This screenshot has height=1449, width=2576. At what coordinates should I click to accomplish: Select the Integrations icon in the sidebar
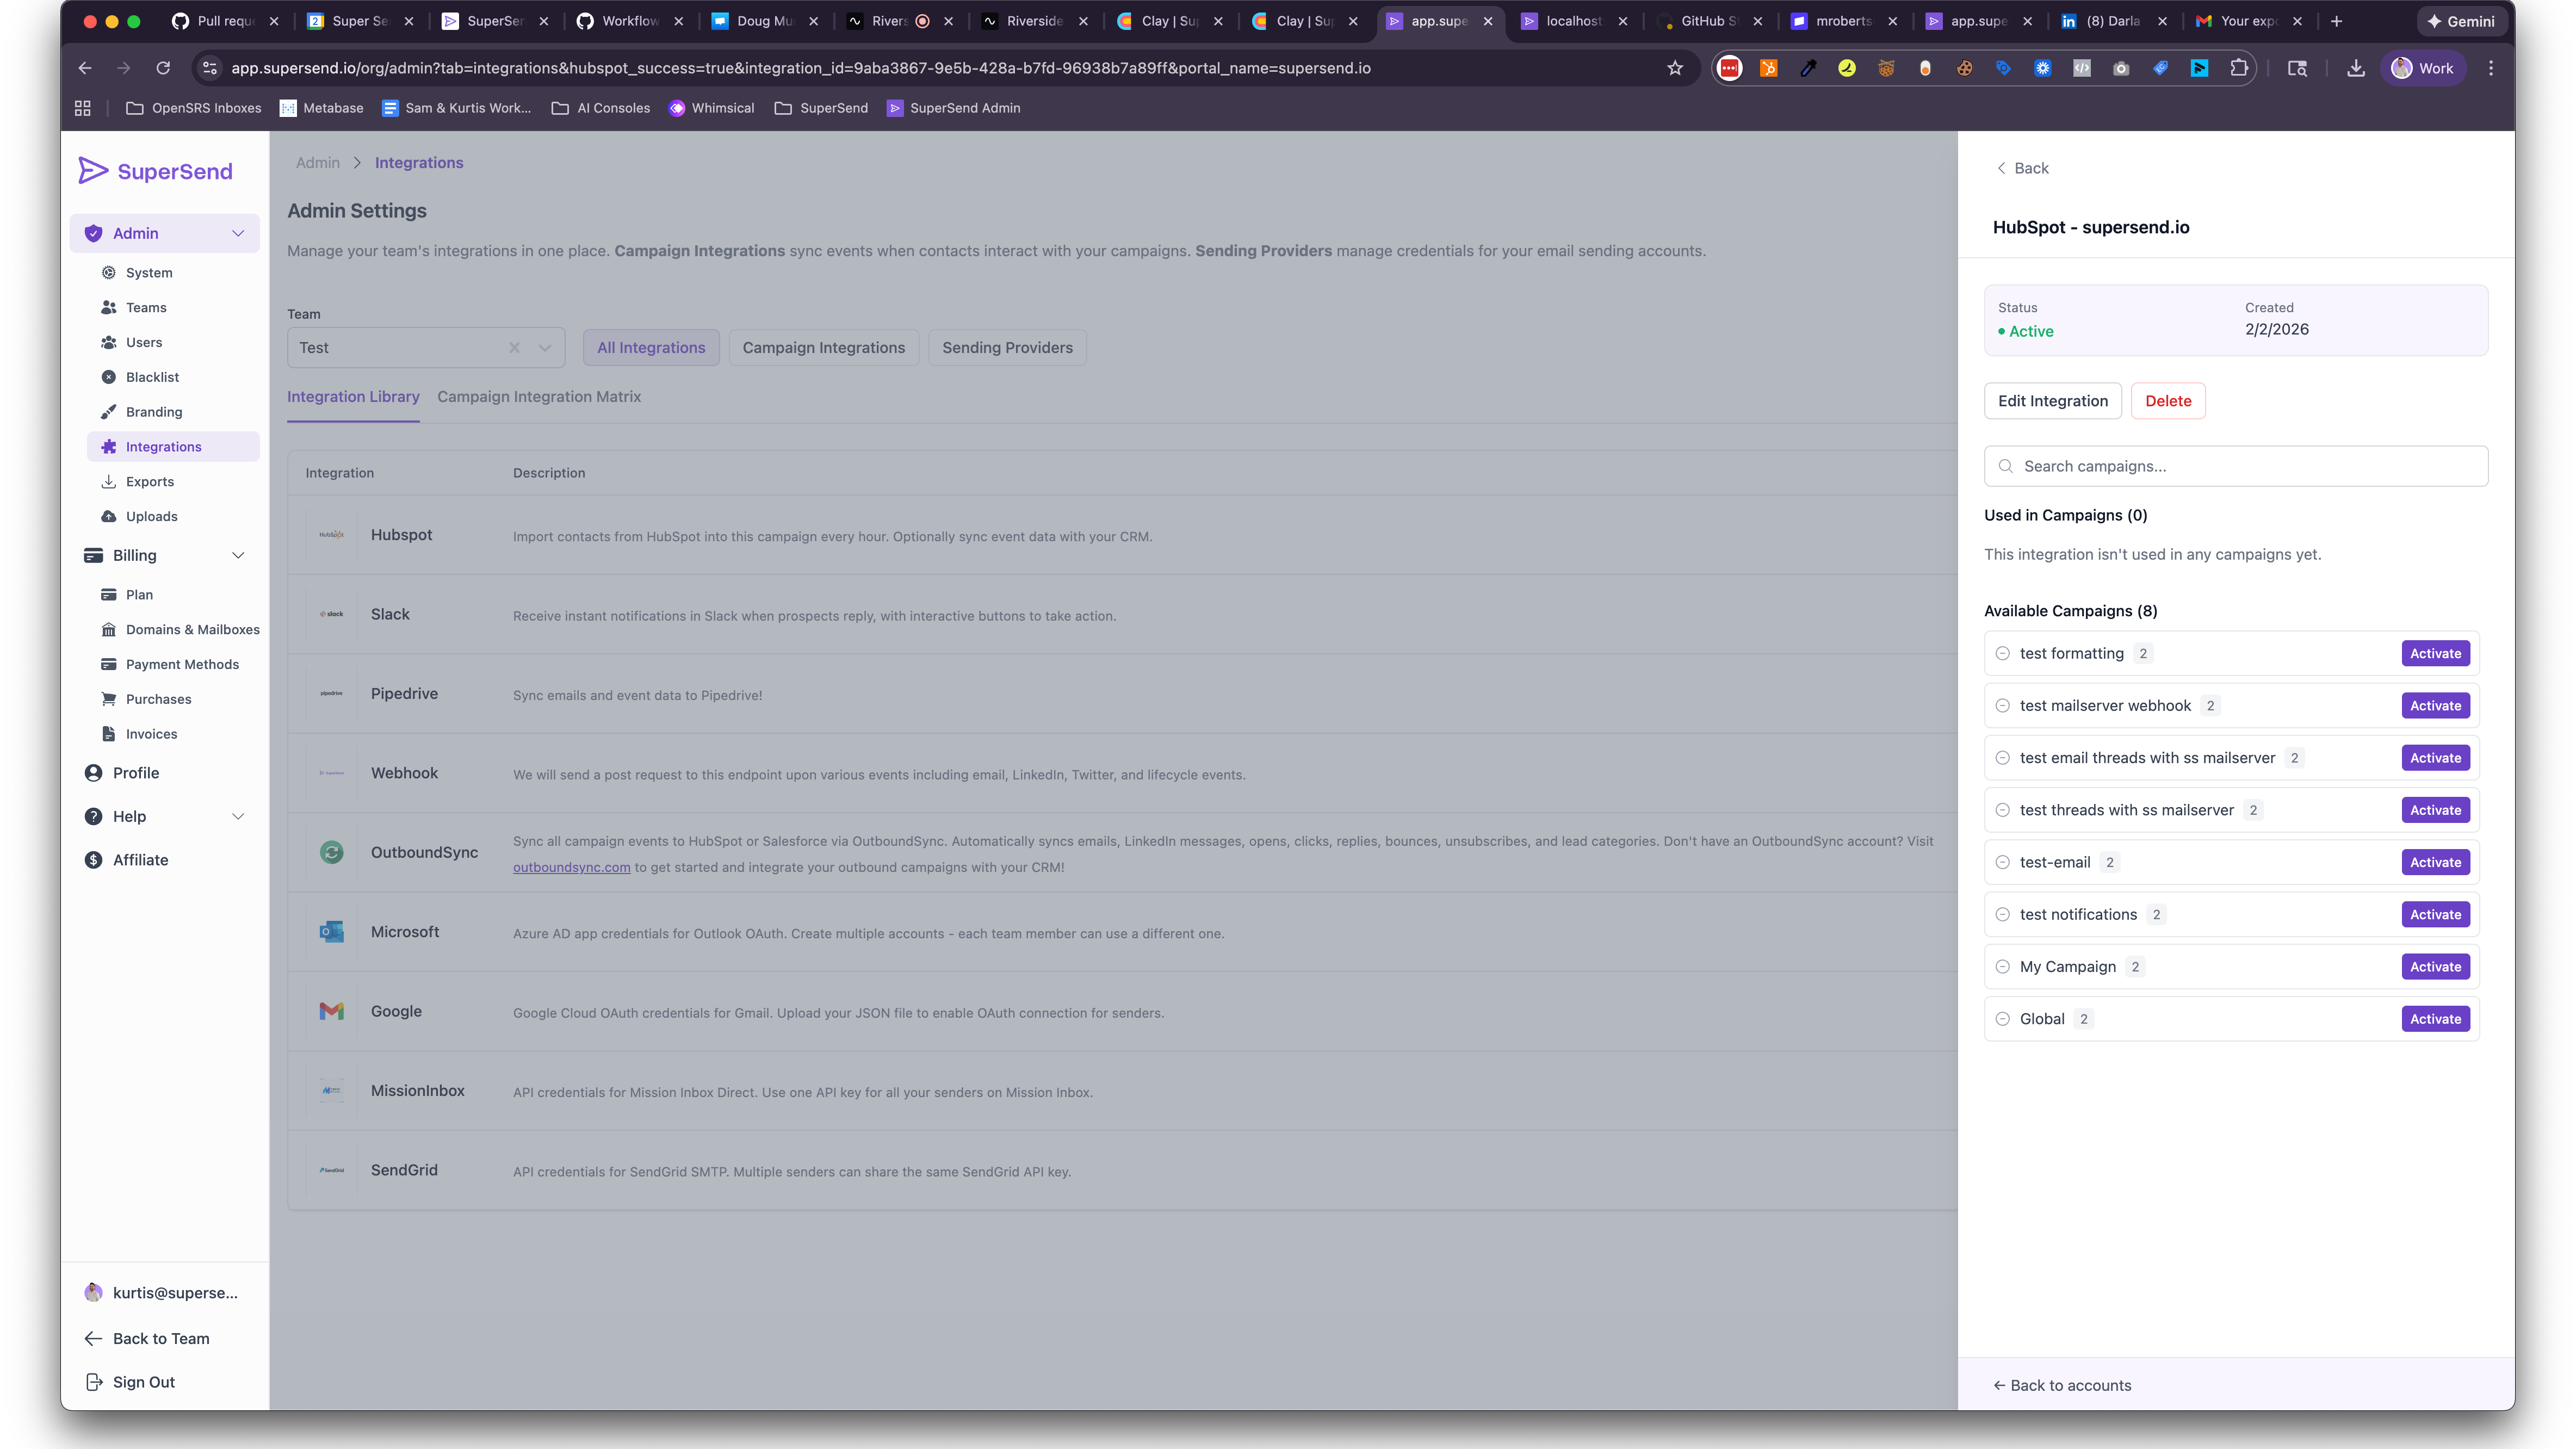110,446
